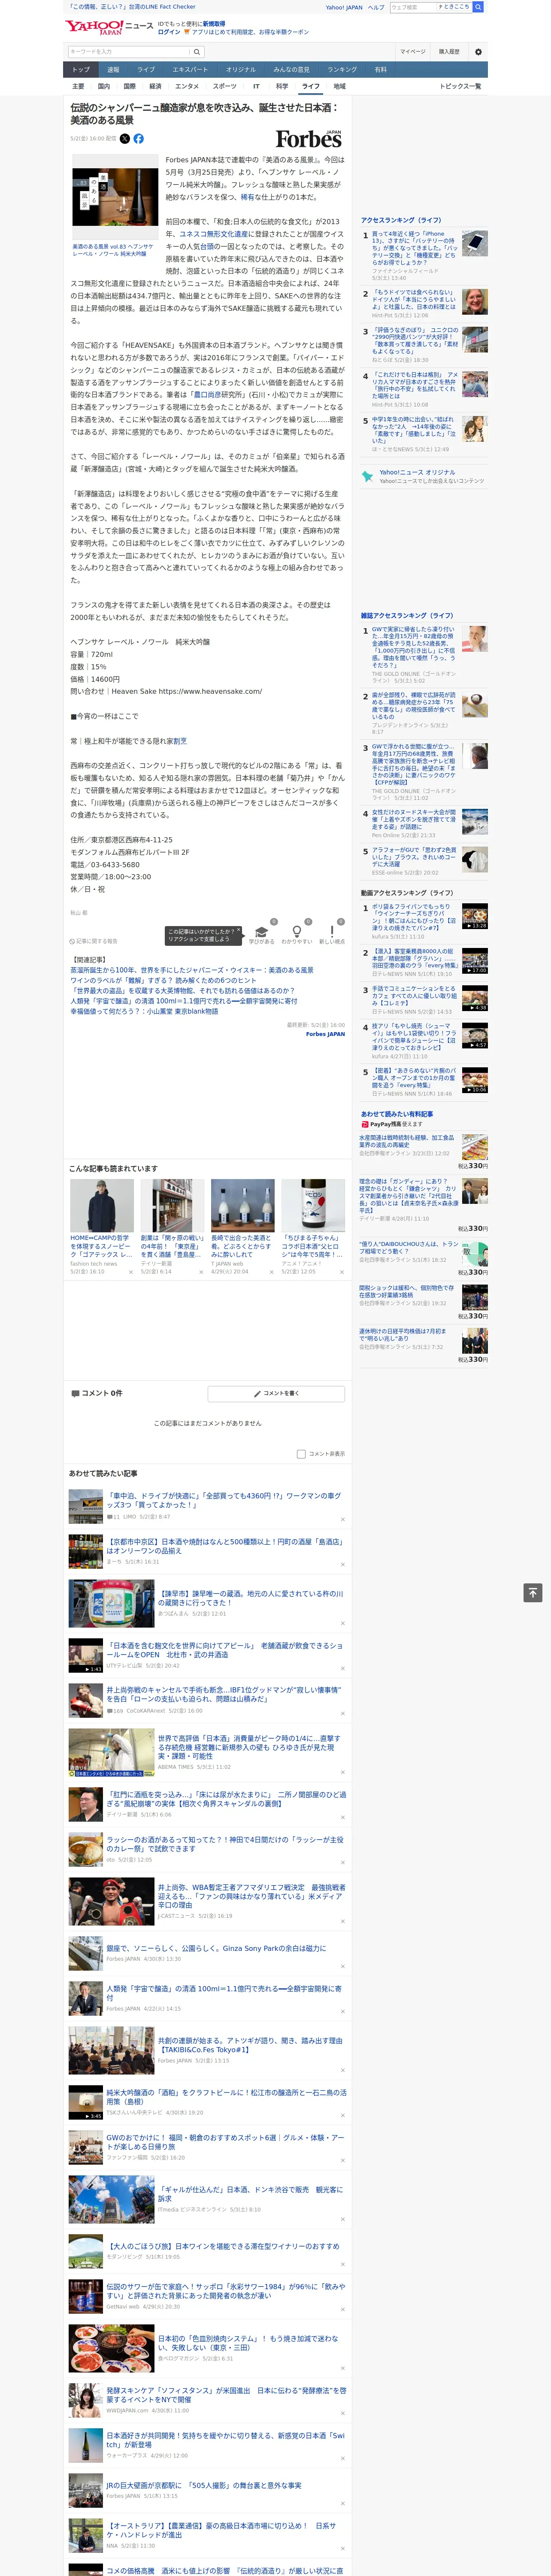Click the blue web search magnifier button
This screenshot has height=2576, width=551.
pos(478,7)
